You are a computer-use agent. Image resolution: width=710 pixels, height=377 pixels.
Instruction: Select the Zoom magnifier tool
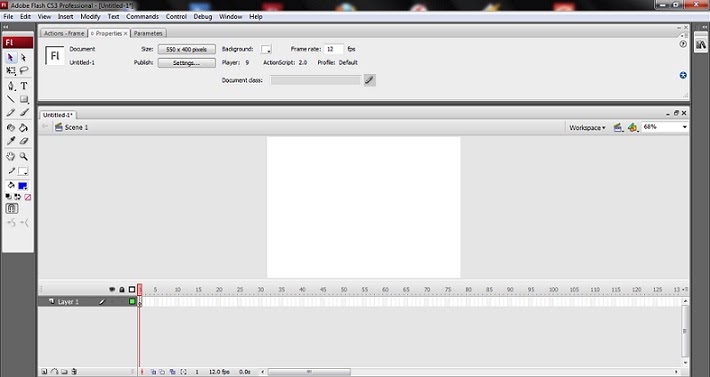tap(24, 157)
